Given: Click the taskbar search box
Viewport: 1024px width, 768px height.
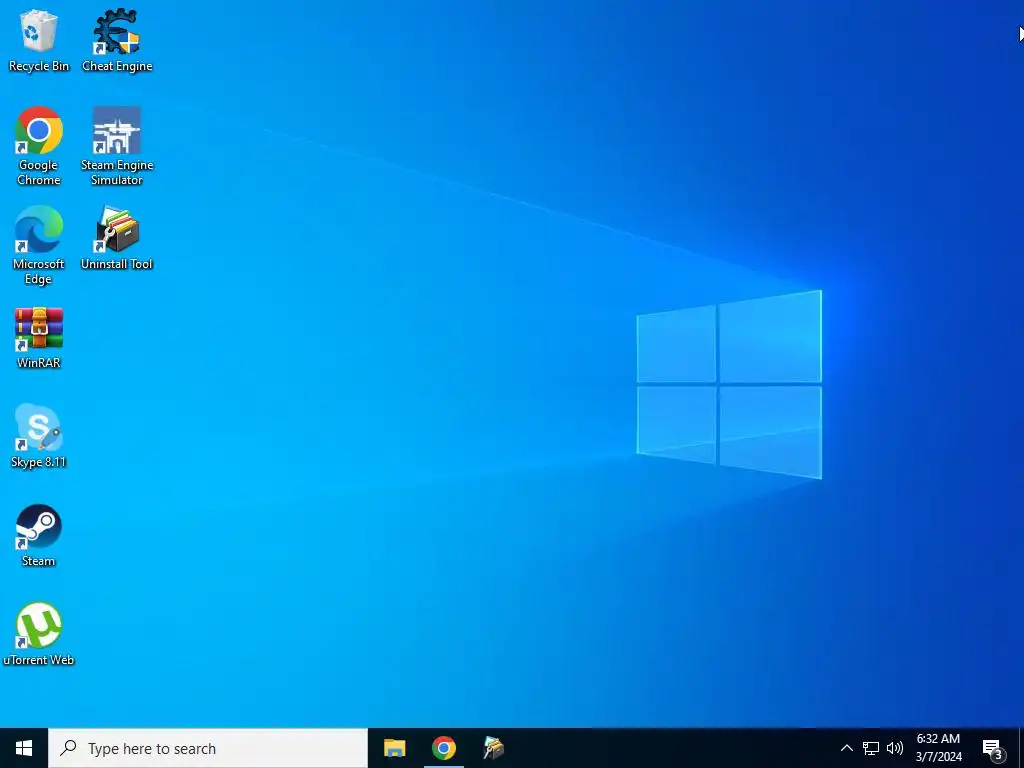Looking at the screenshot, I should (208, 748).
